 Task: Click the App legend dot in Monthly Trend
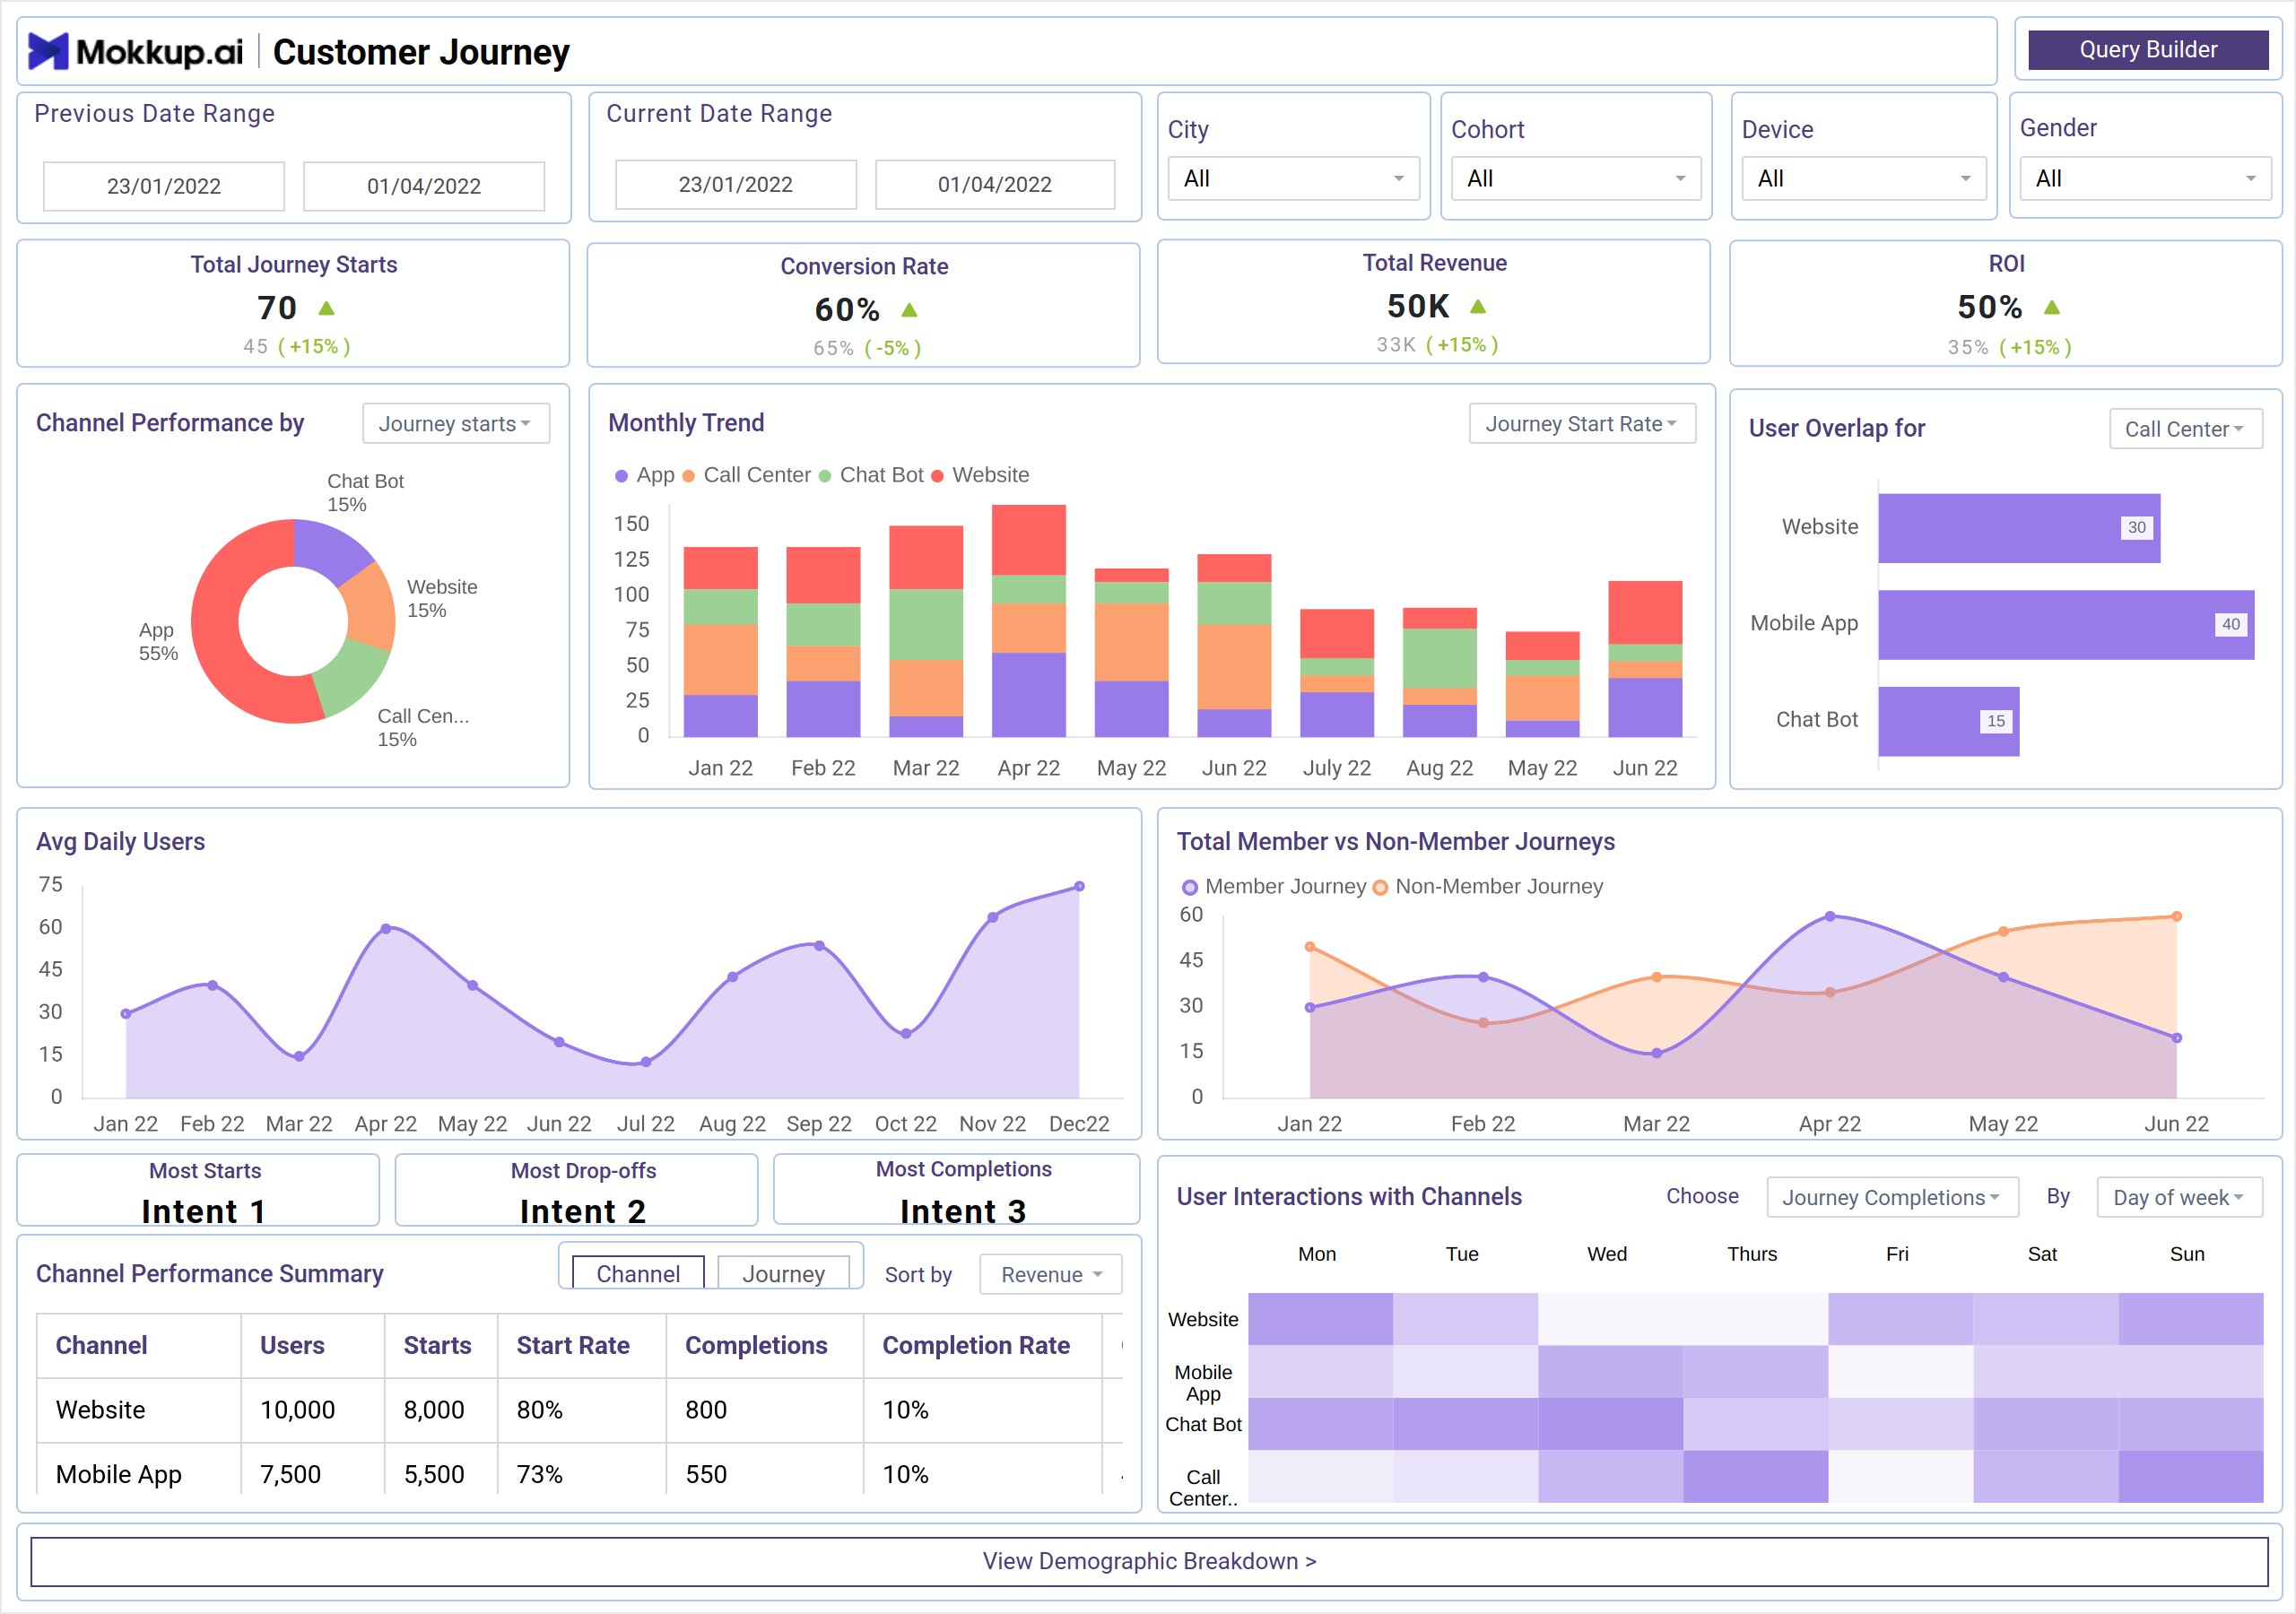click(622, 476)
